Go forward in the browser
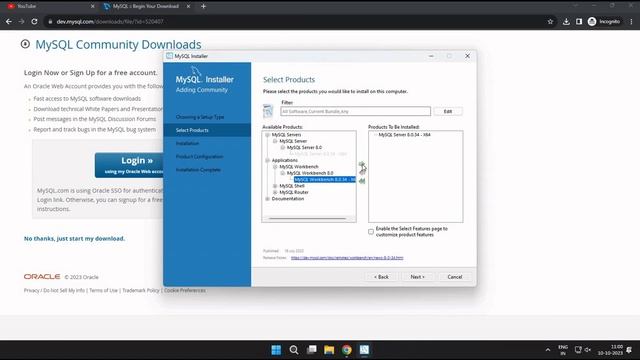The image size is (640, 360). coord(21,21)
